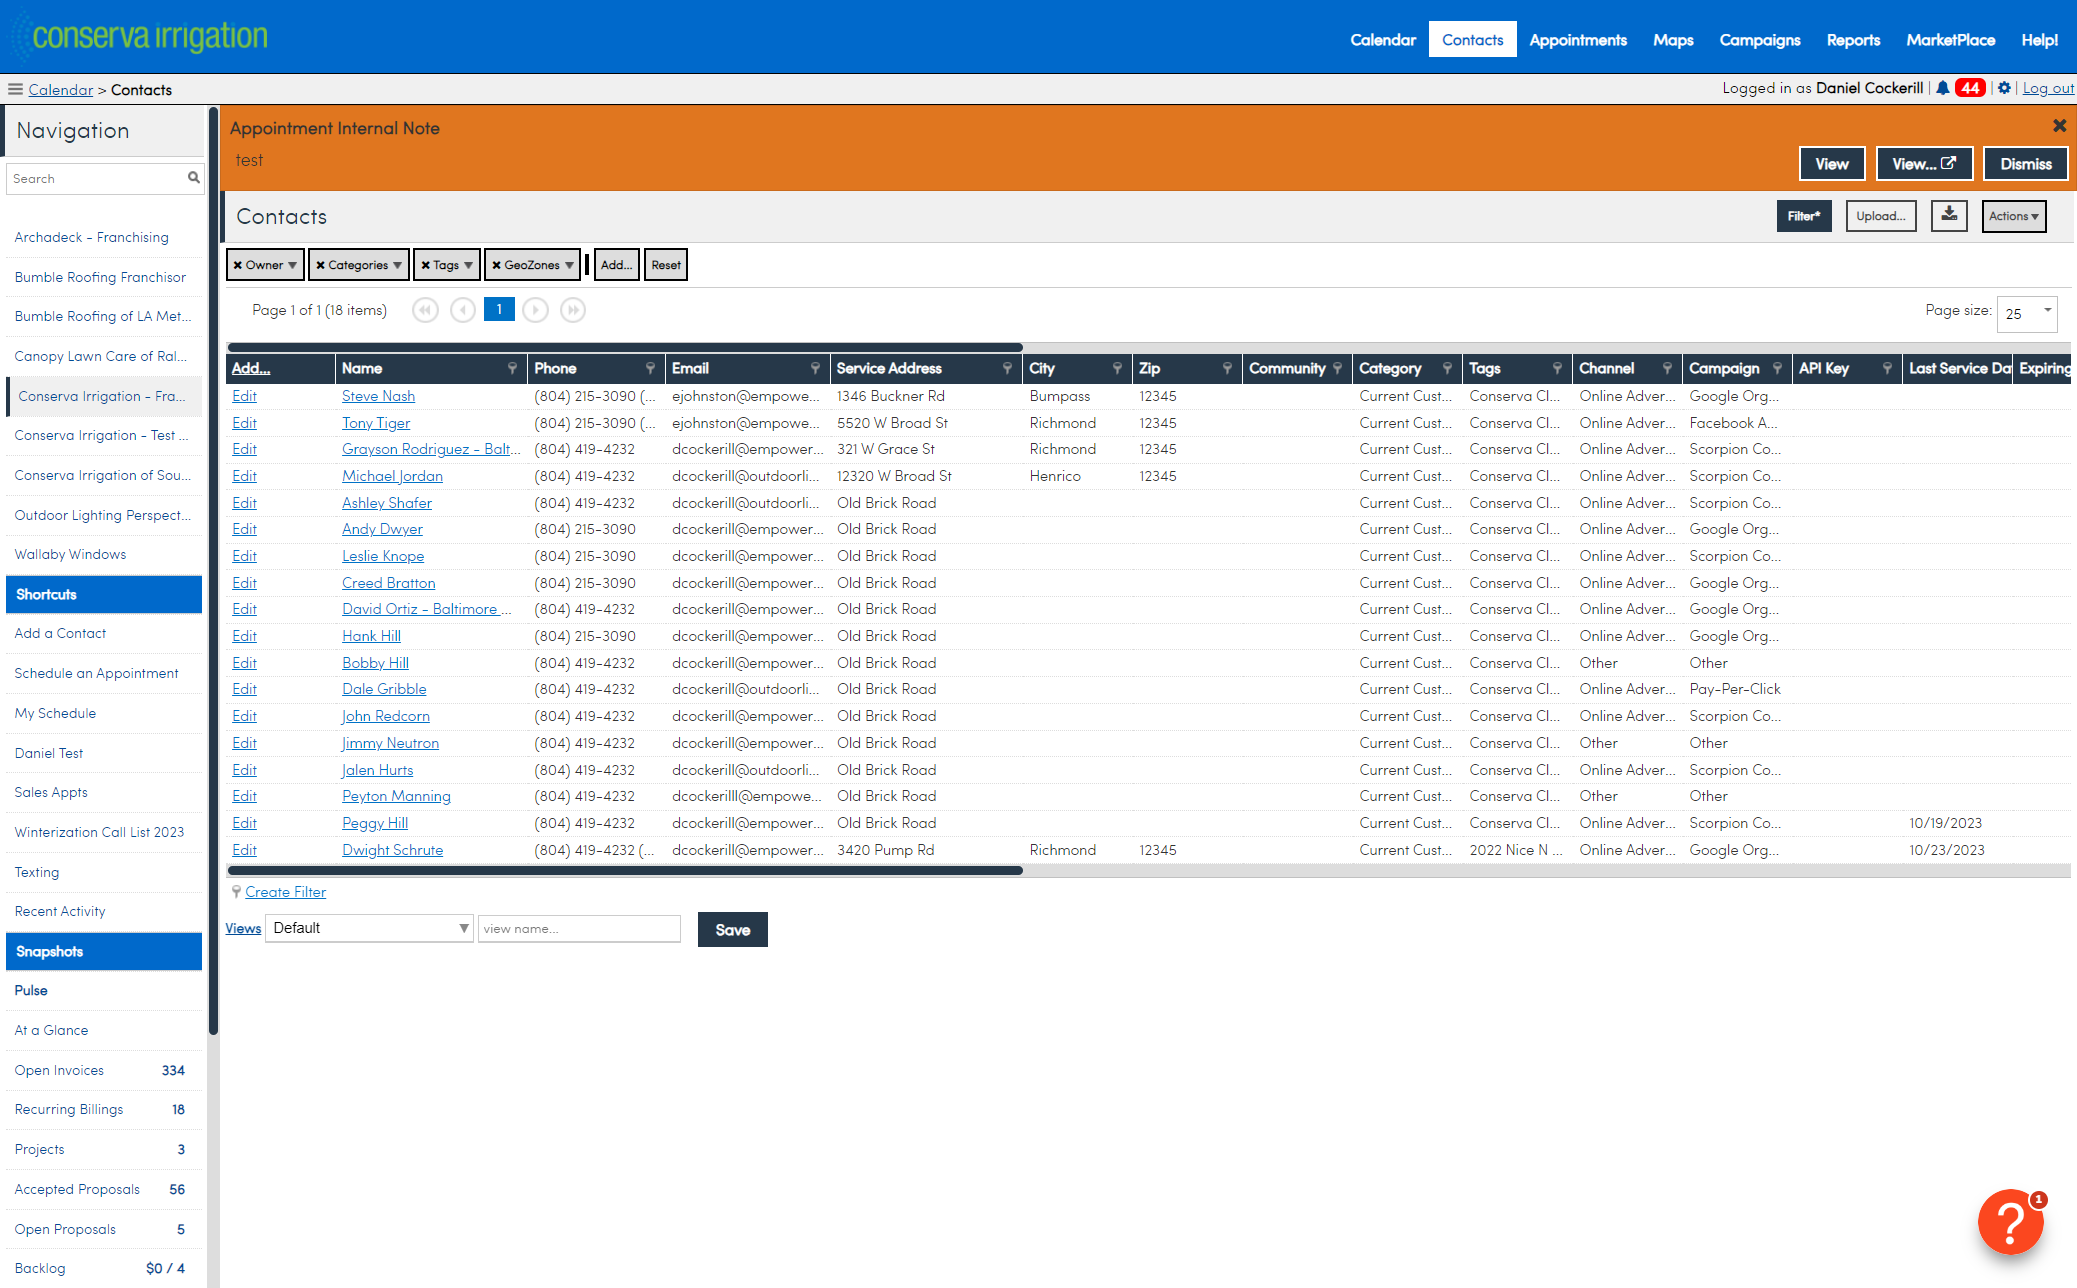The image size is (2077, 1288).
Task: Open the Actions dropdown menu
Action: (x=2013, y=216)
